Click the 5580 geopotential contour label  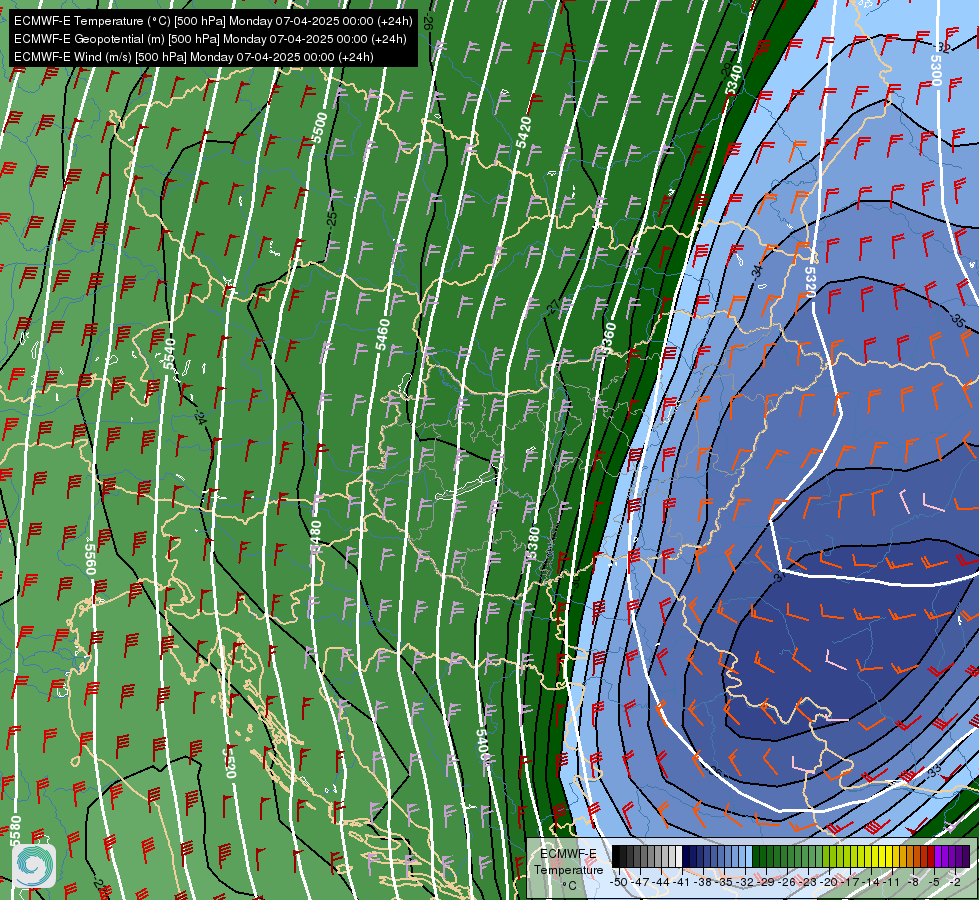[x=16, y=831]
